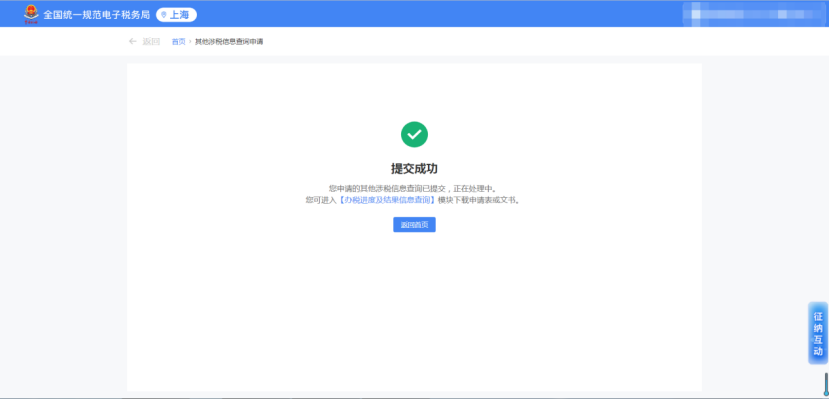Image resolution: width=830 pixels, height=399 pixels.
Task: Click the blurred user account area
Action: 754,14
